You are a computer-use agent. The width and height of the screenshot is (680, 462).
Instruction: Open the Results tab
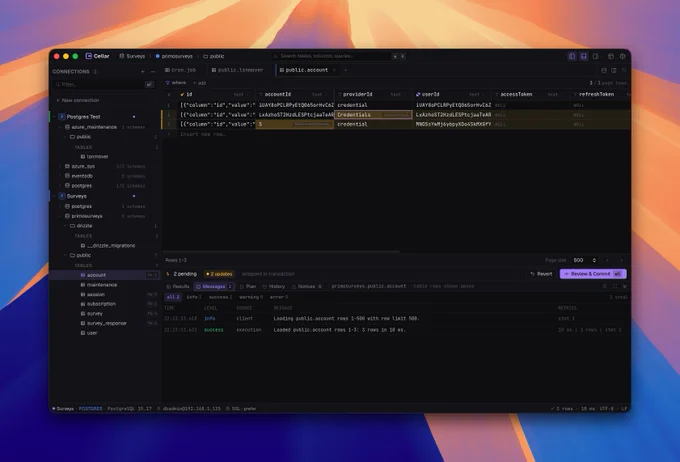point(178,286)
